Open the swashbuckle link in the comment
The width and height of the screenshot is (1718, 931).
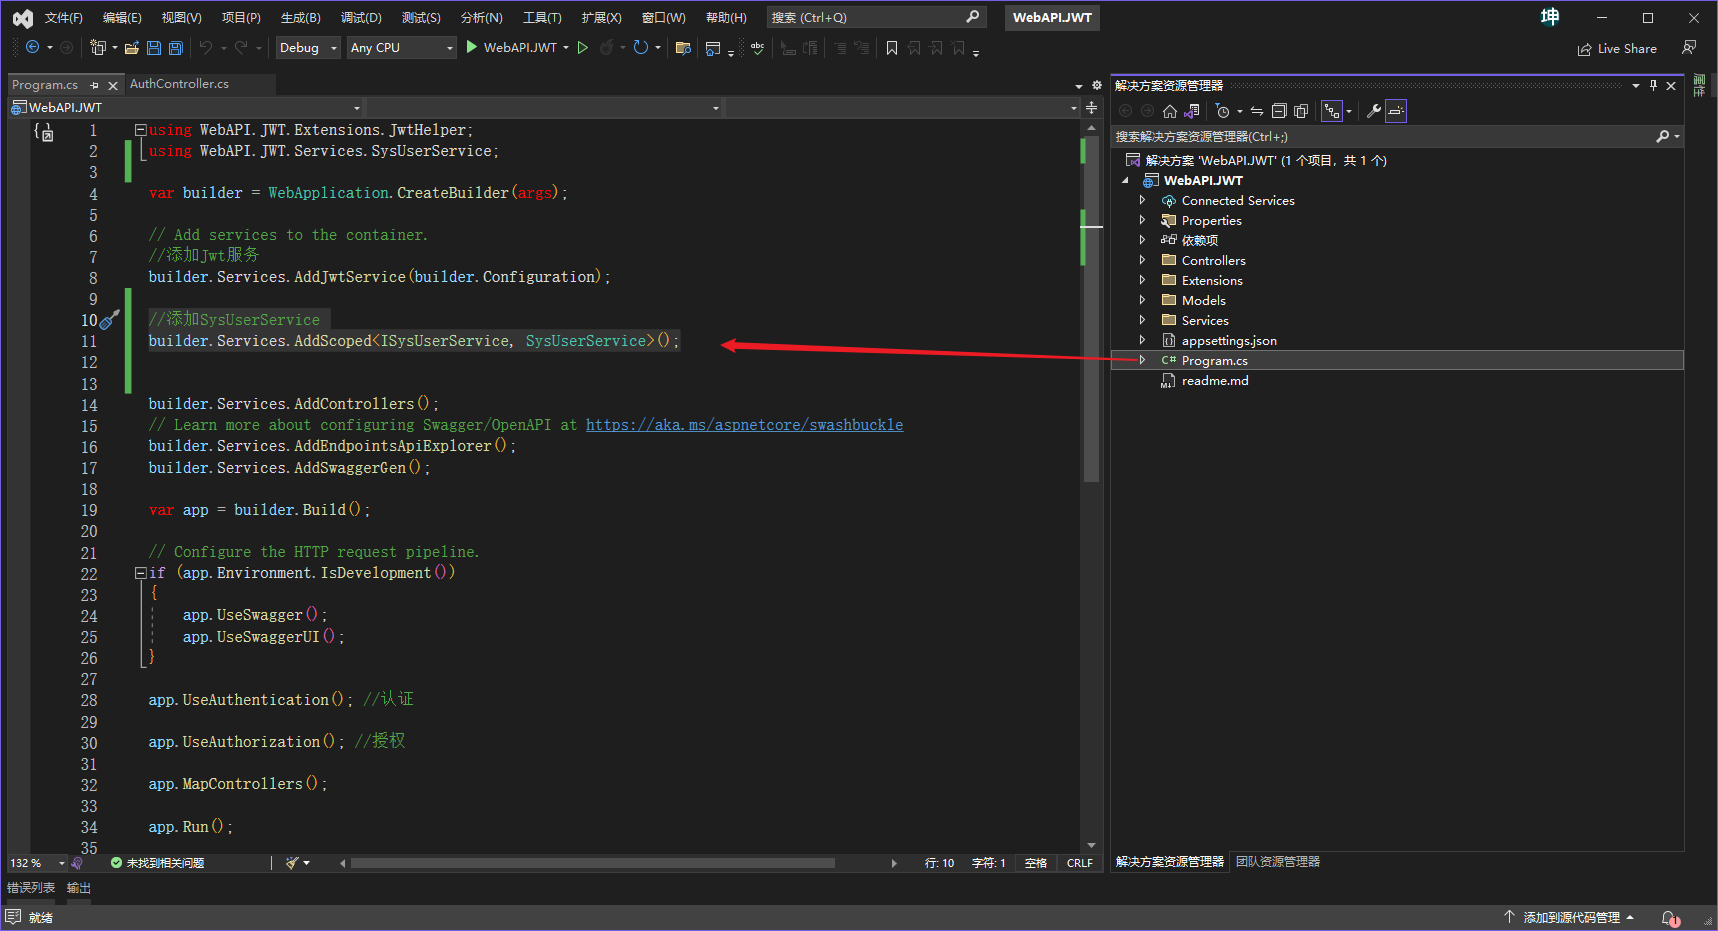click(x=744, y=424)
